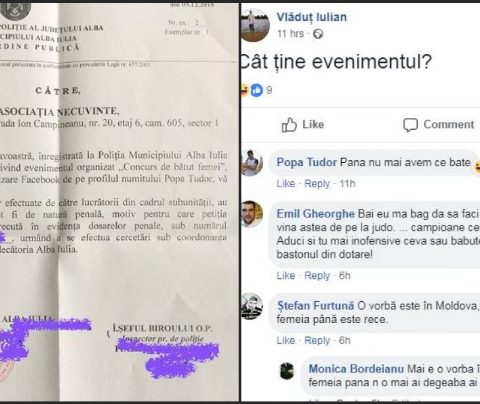Open Ștefan Furtună commenter name link
The image size is (480, 404).
(x=315, y=305)
